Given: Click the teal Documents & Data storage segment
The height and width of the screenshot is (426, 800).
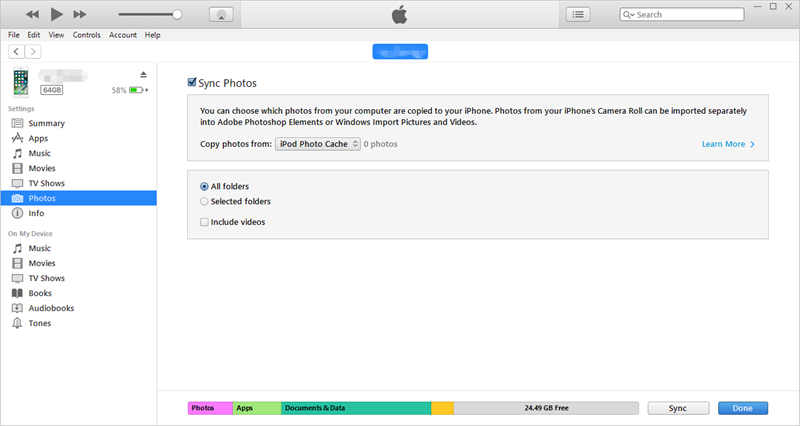Looking at the screenshot, I should click(x=356, y=408).
